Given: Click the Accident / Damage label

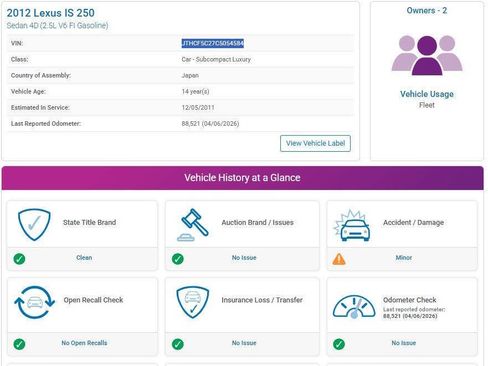Looking at the screenshot, I should click(x=414, y=222).
